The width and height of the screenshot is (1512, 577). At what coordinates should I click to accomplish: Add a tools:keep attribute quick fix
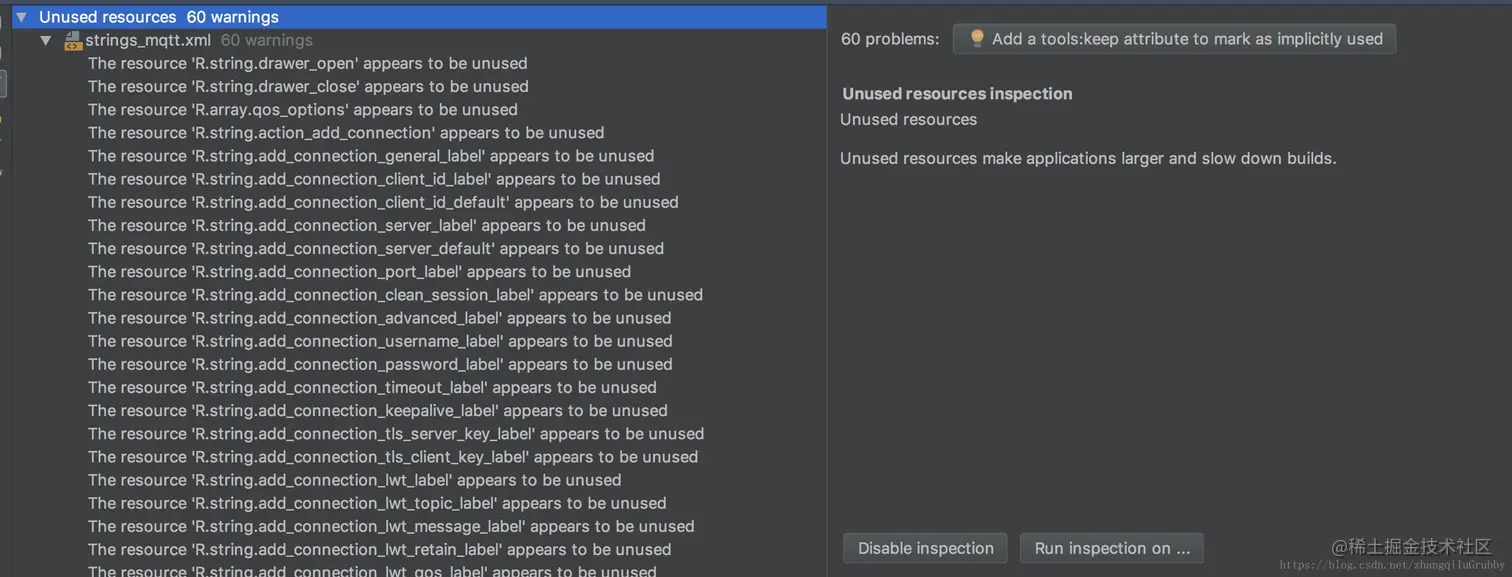(x=1186, y=39)
